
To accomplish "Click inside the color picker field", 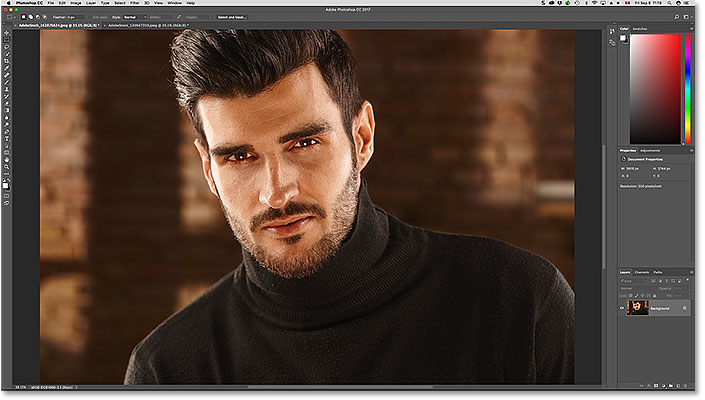I will [x=655, y=89].
